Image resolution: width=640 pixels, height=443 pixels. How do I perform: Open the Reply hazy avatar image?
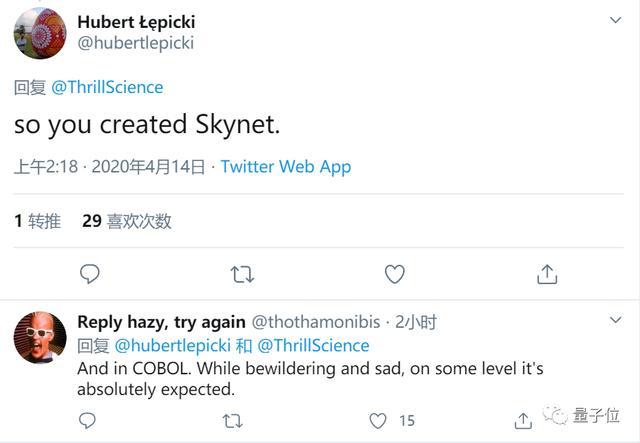point(40,337)
